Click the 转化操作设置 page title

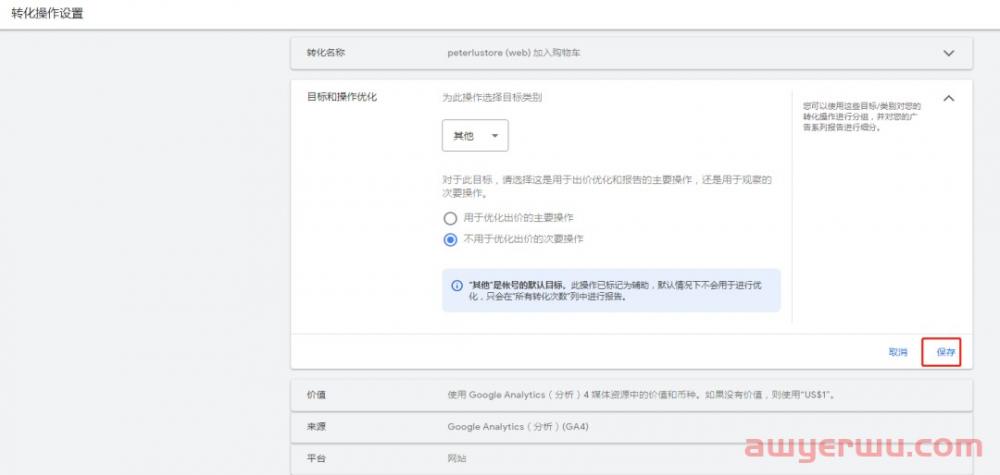pos(47,13)
